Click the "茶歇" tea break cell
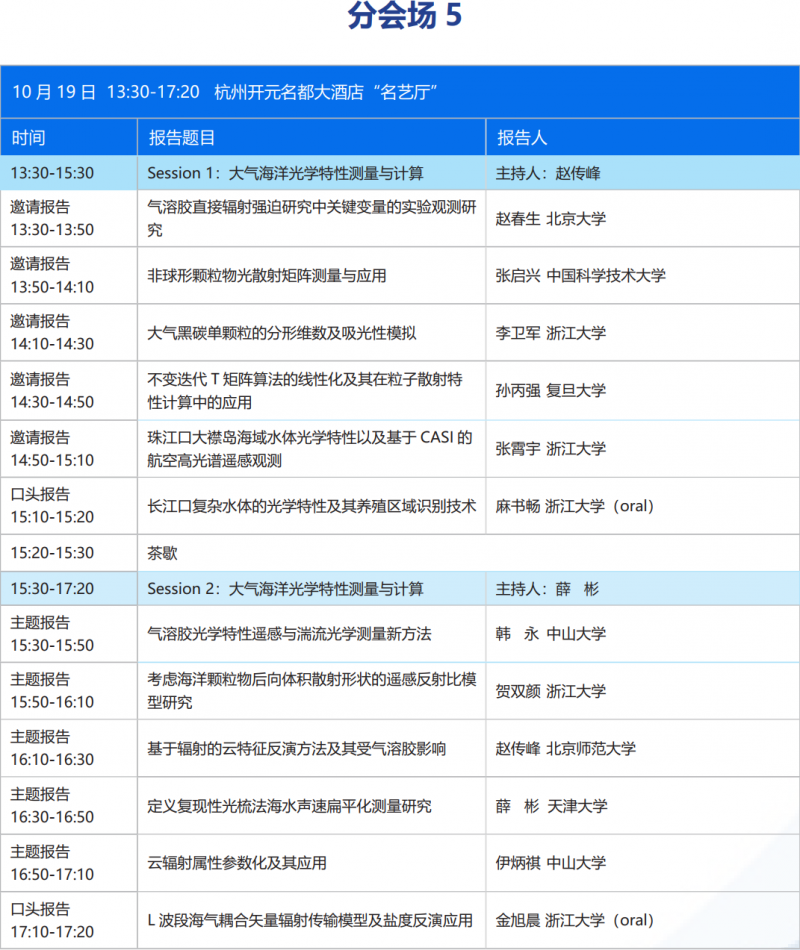Image resolution: width=800 pixels, height=950 pixels. (162, 552)
